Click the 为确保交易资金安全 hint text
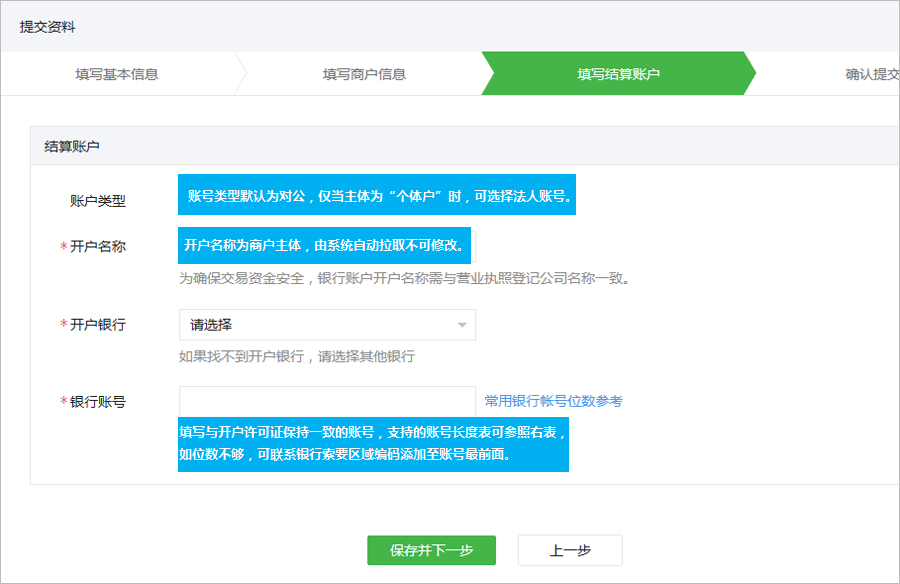 coord(404,279)
